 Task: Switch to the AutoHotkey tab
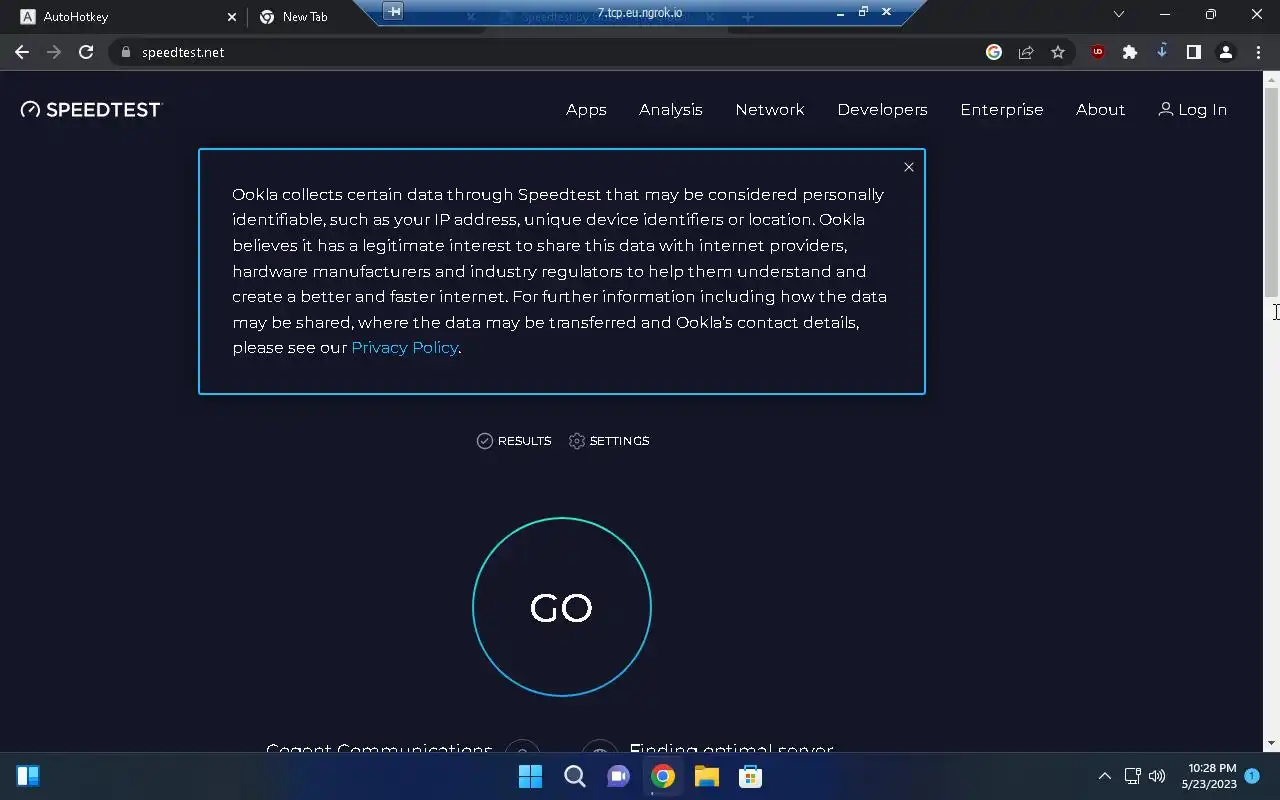coord(125,17)
